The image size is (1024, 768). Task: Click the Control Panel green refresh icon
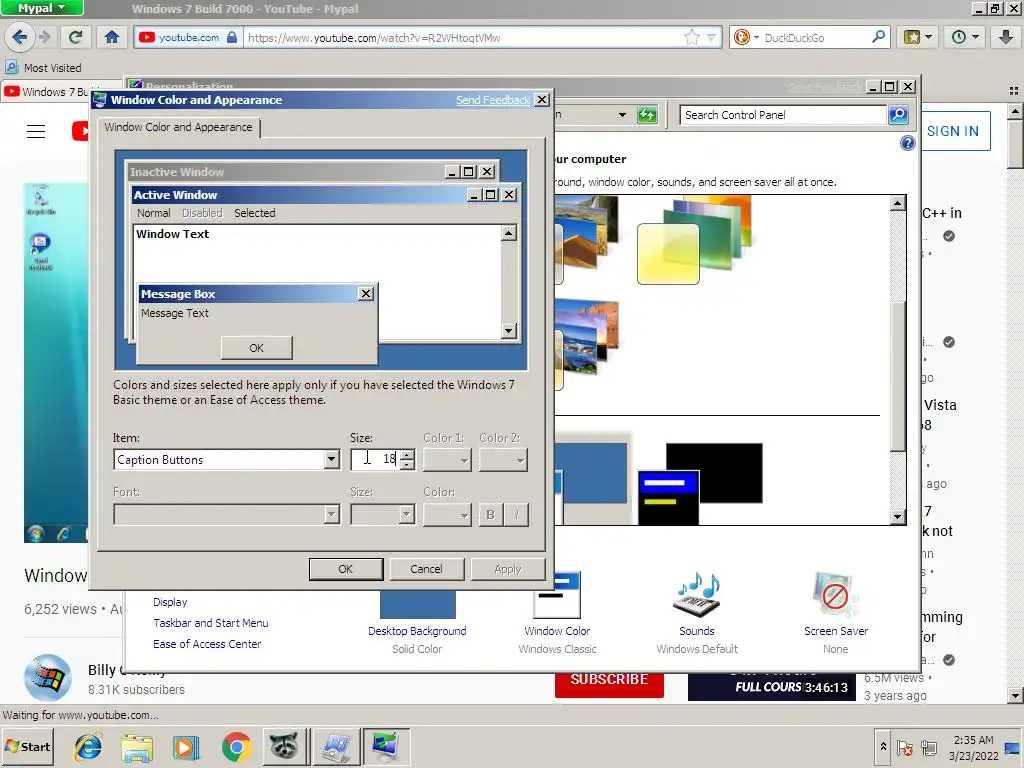(x=647, y=115)
